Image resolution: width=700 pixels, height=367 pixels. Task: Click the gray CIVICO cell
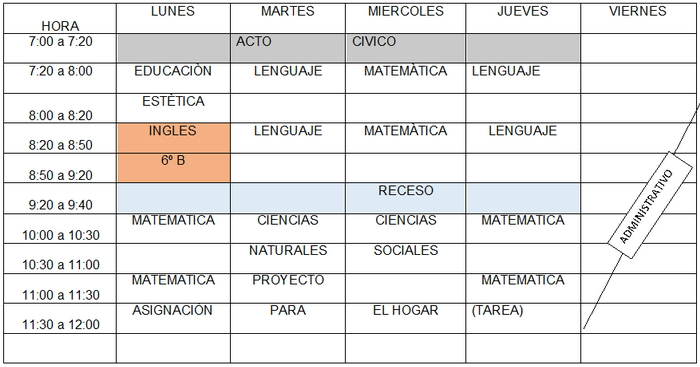405,48
